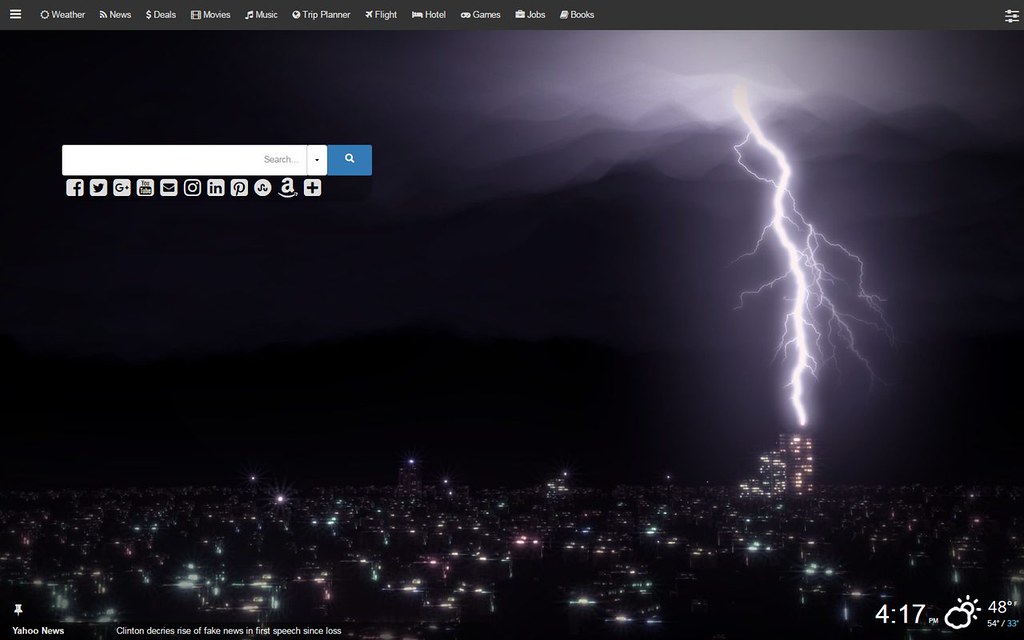The height and width of the screenshot is (640, 1024).
Task: Launch YouTube from the shortcut icons
Action: (146, 188)
